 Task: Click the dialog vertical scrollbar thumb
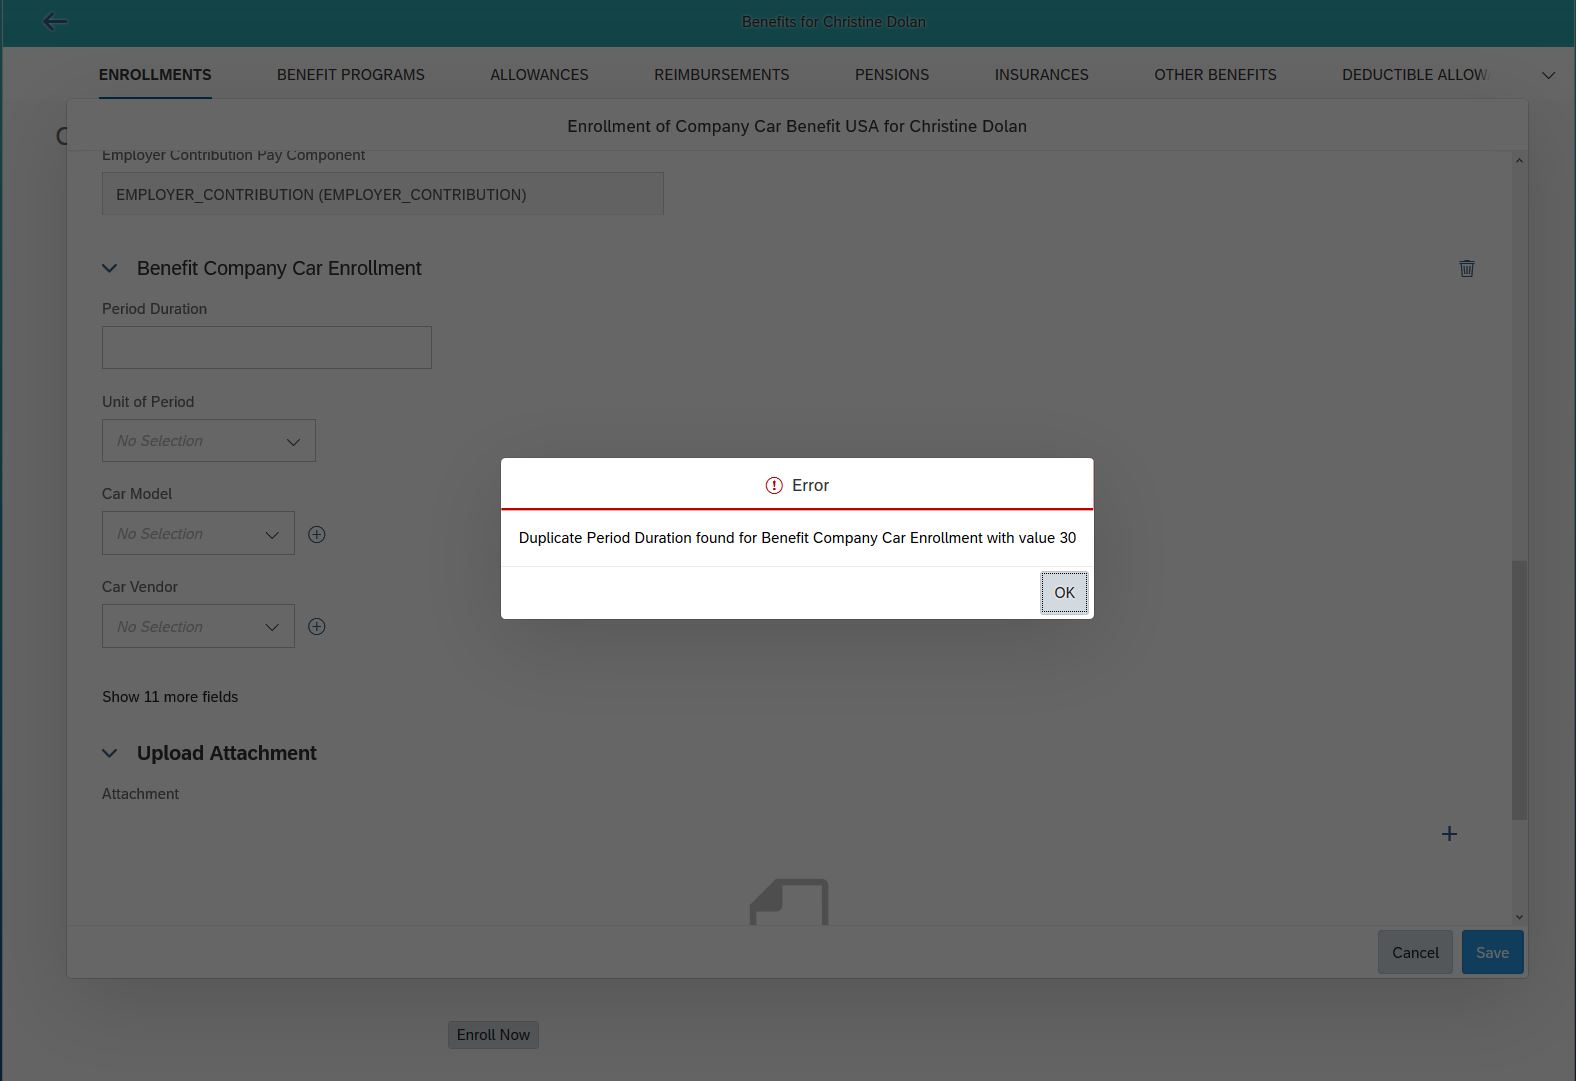[x=1519, y=690]
